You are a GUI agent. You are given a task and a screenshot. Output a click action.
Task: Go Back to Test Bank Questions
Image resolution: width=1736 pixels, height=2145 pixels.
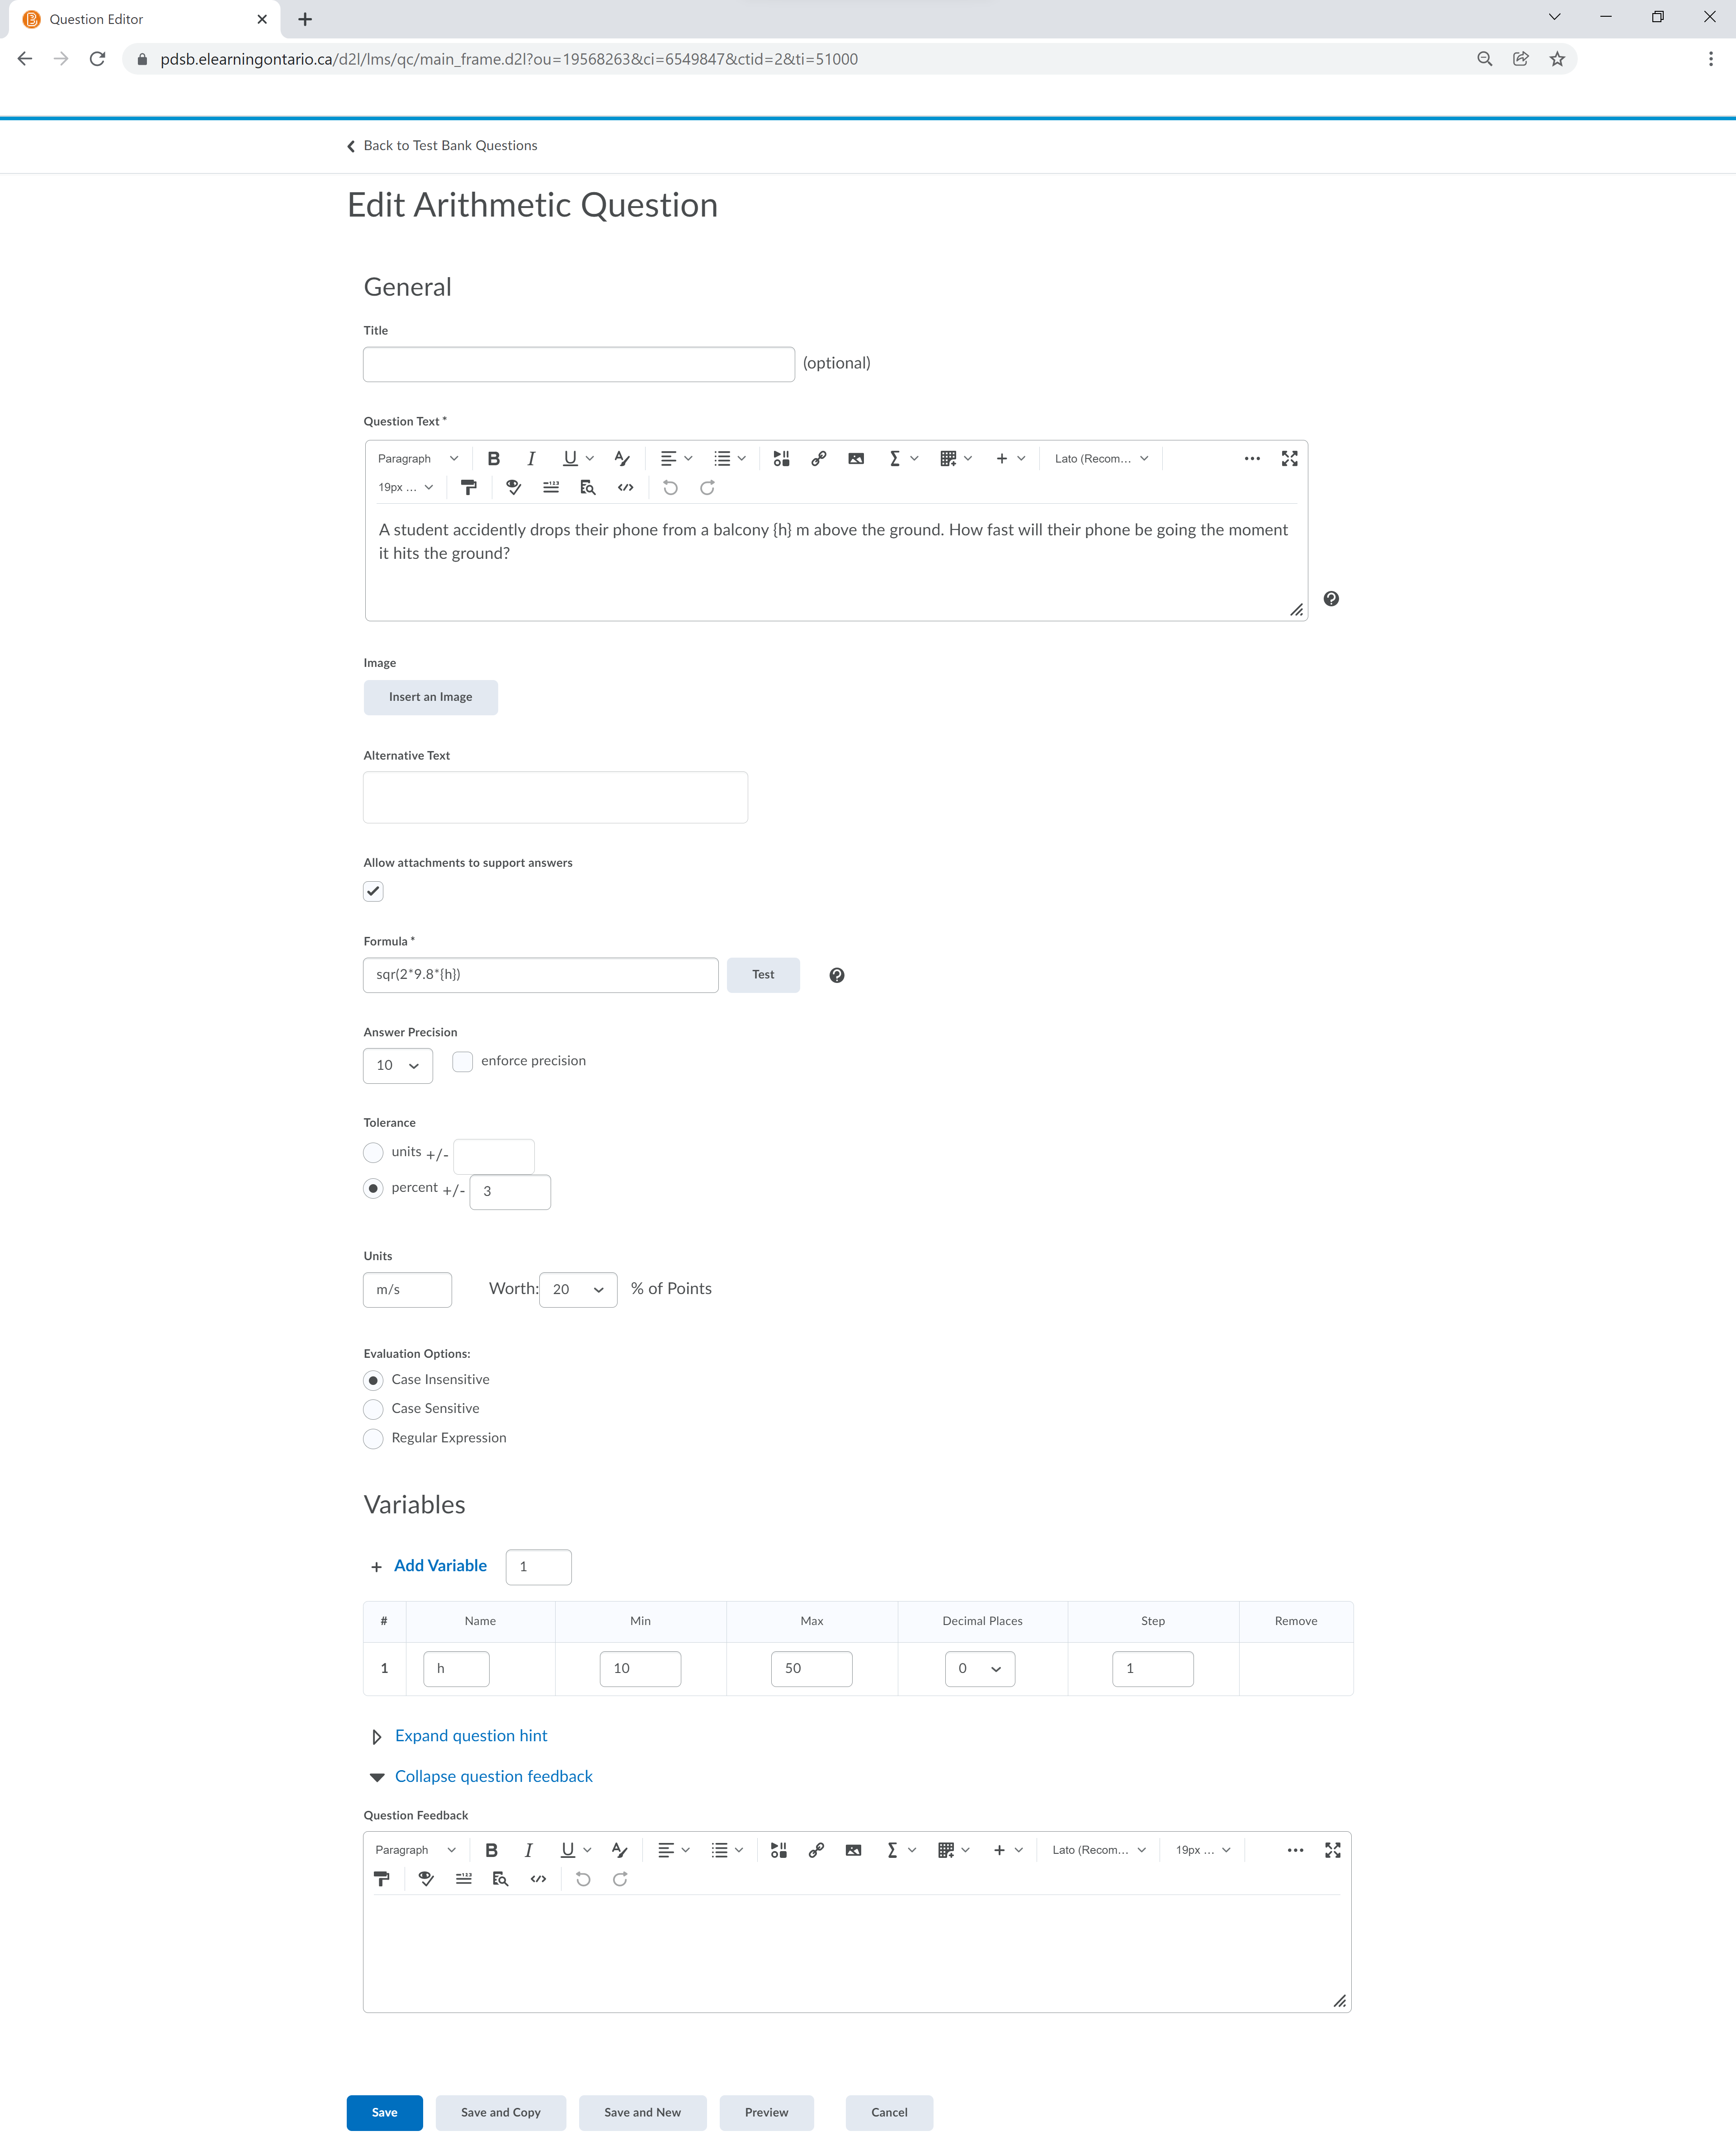(442, 145)
